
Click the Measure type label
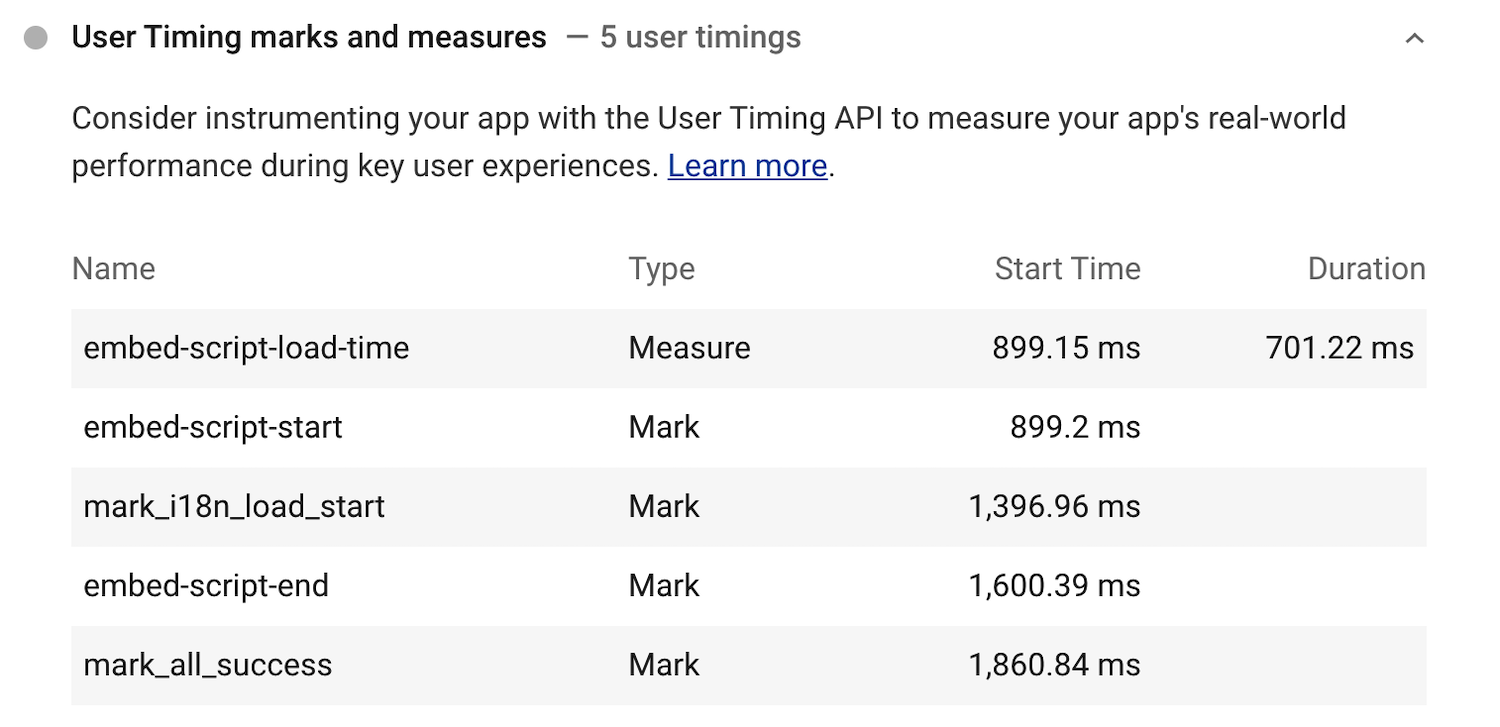[689, 347]
